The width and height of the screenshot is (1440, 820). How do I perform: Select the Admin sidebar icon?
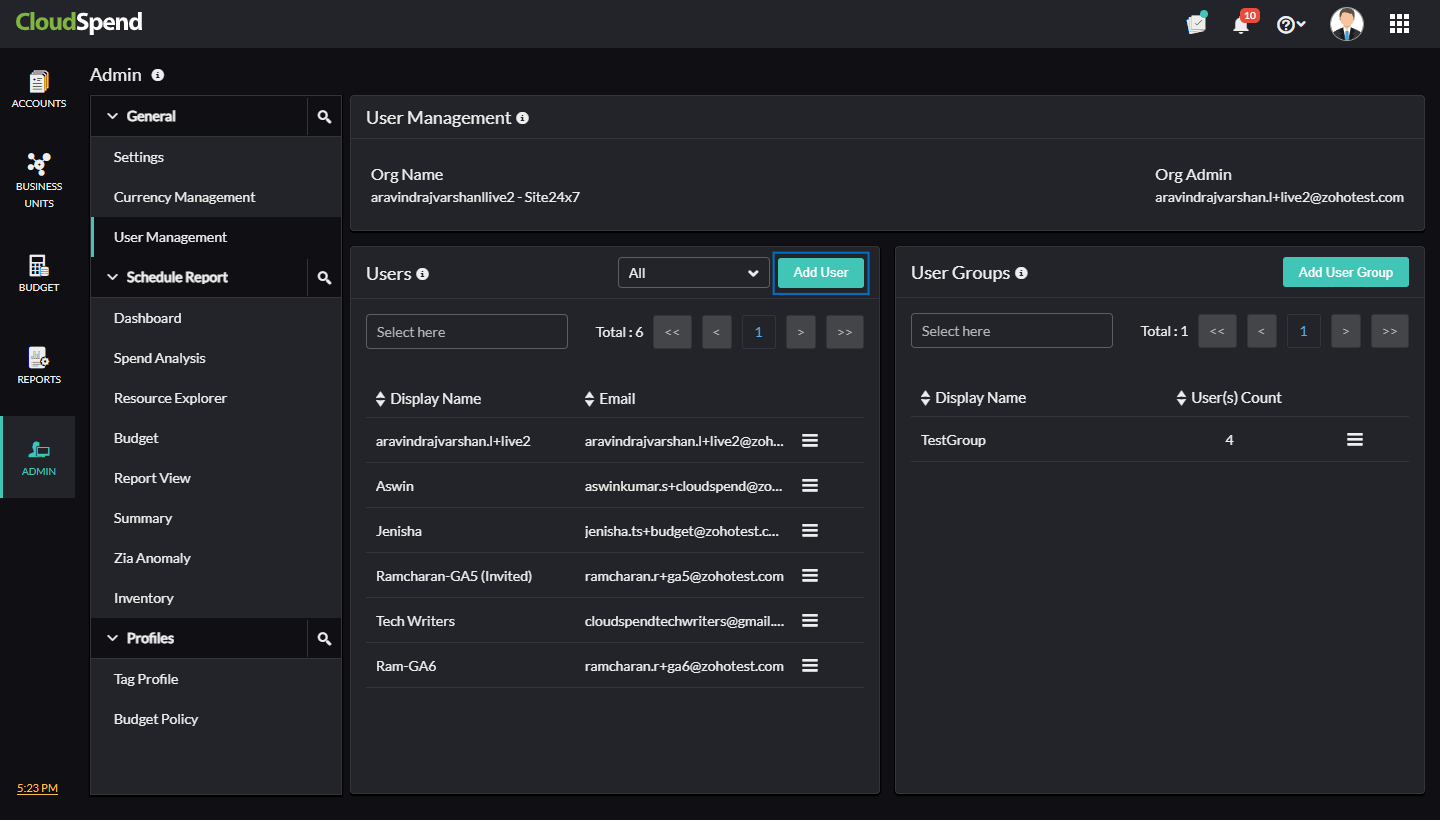(38, 456)
